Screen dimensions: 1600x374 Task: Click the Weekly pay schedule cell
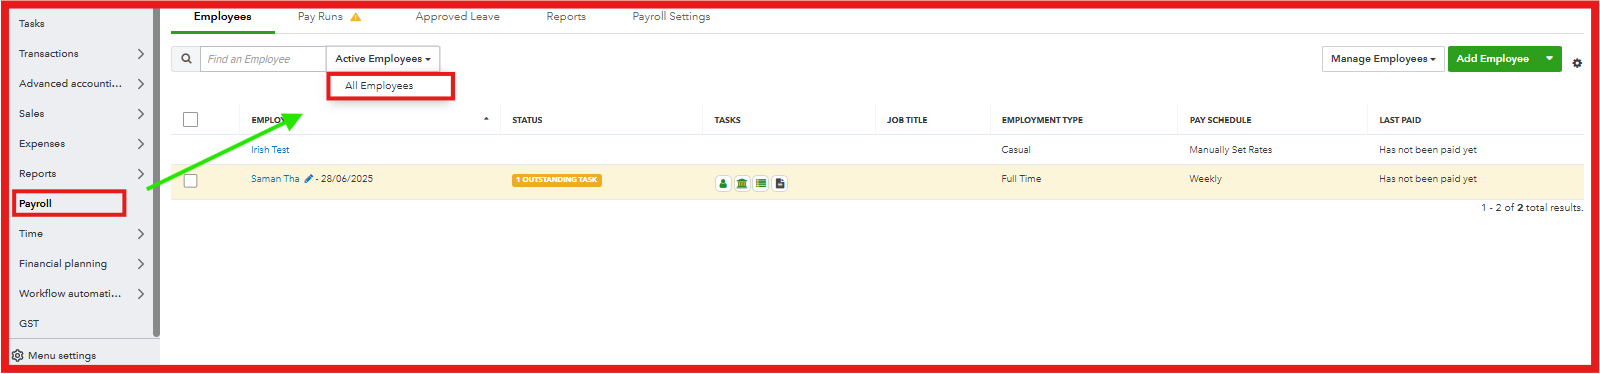[1205, 179]
